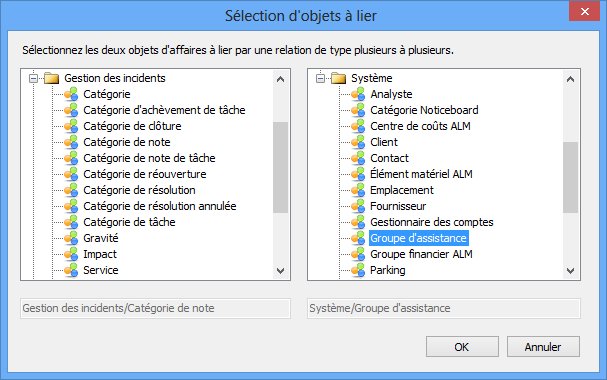Confirm selection with the OK button
The width and height of the screenshot is (607, 380).
[x=462, y=347]
